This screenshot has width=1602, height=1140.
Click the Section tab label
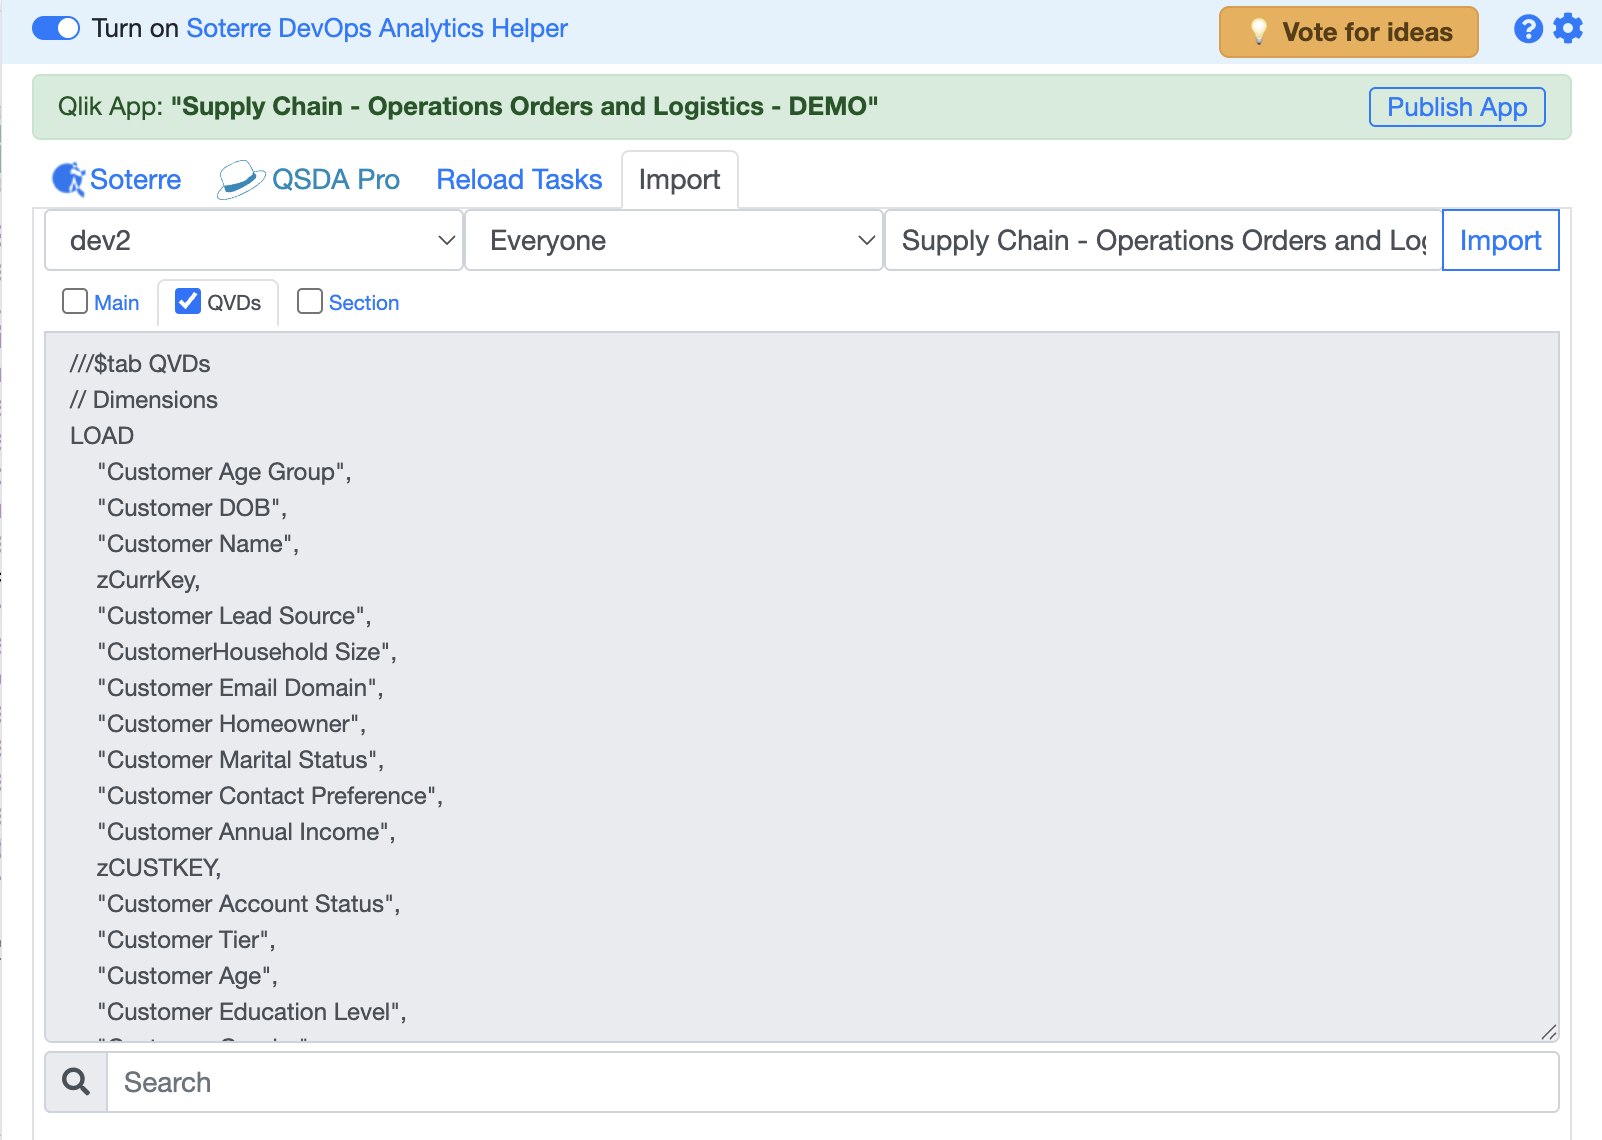(364, 303)
